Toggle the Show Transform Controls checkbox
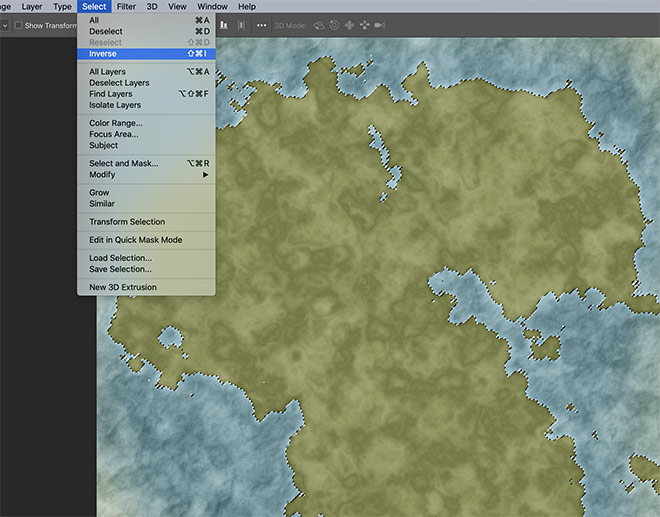The width and height of the screenshot is (660, 517). point(18,25)
